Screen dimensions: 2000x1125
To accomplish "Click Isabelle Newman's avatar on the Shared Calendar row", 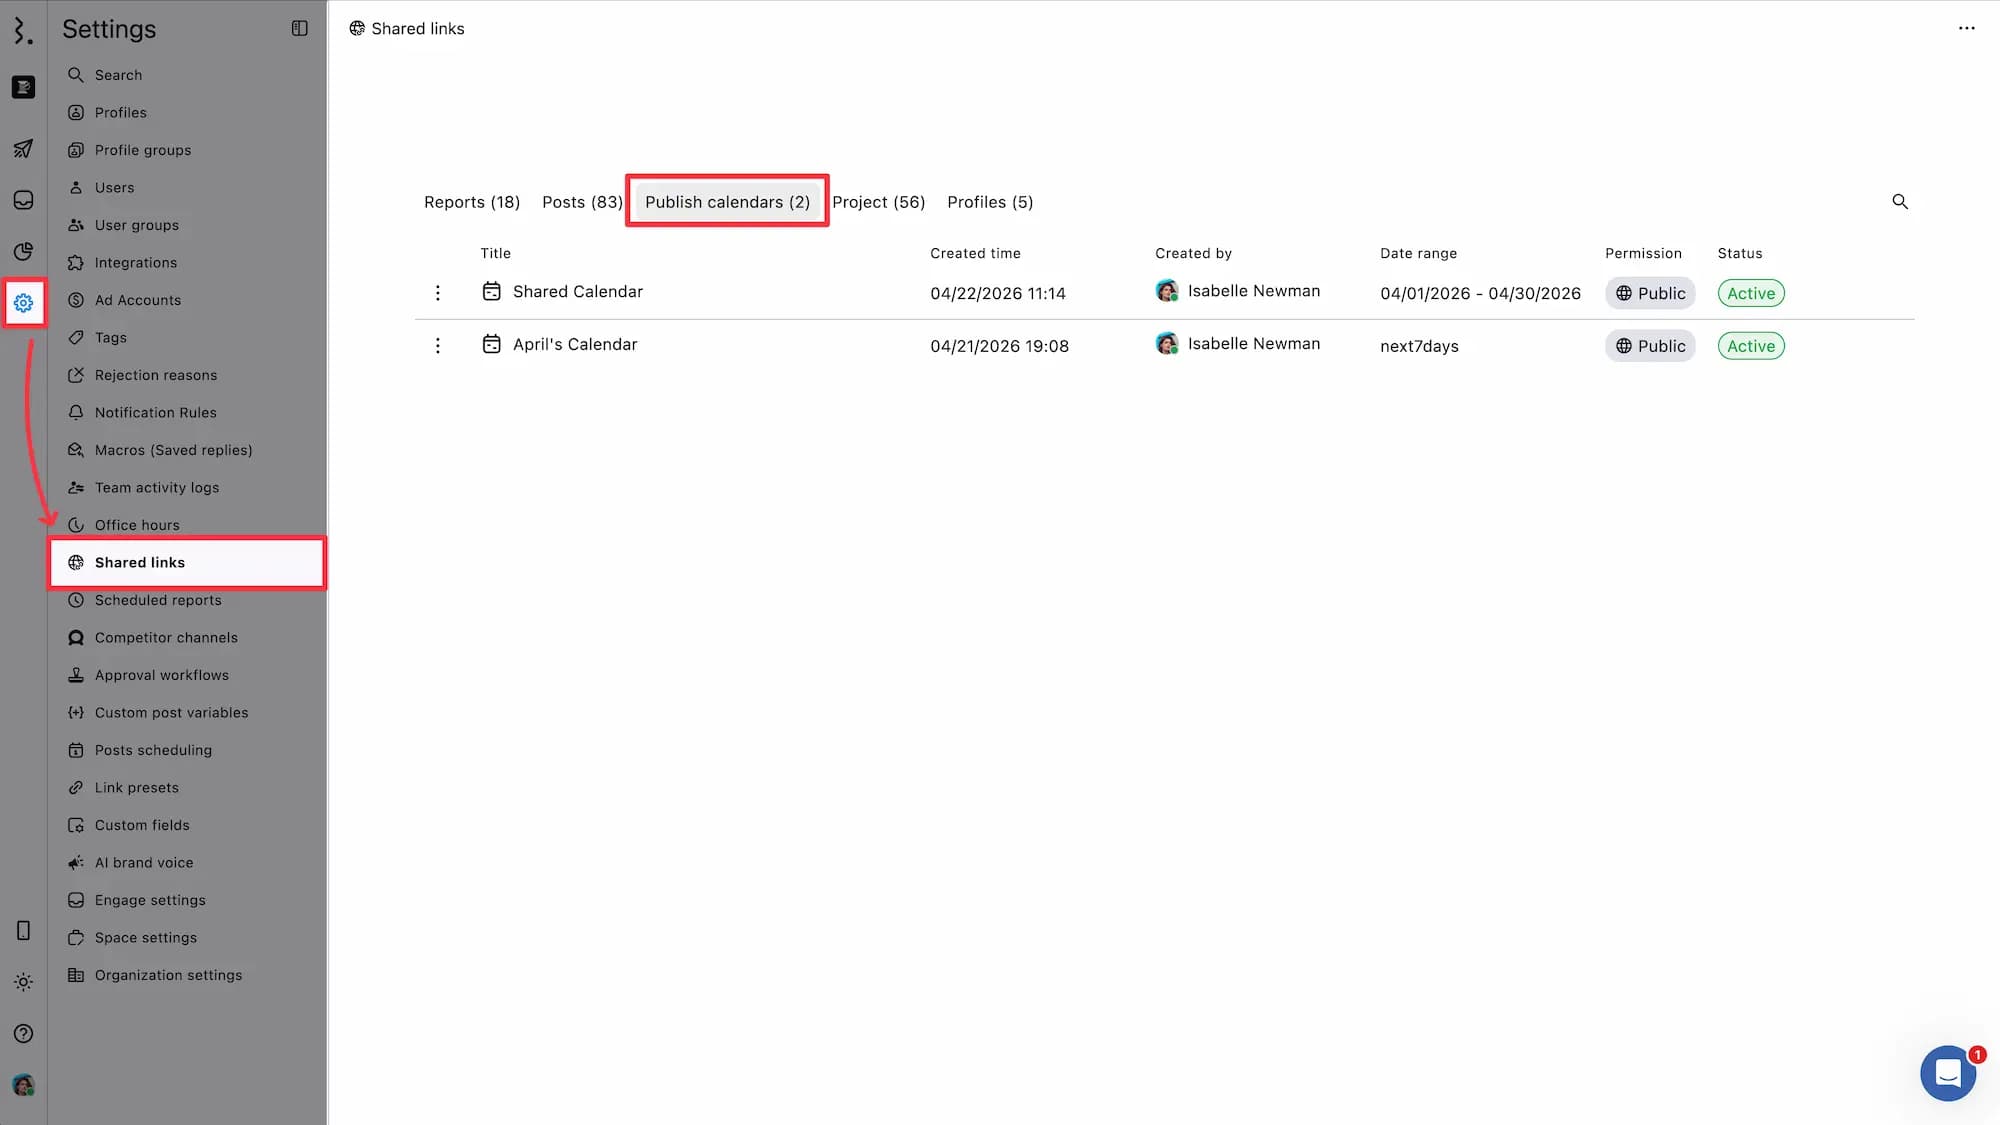I will [1166, 290].
